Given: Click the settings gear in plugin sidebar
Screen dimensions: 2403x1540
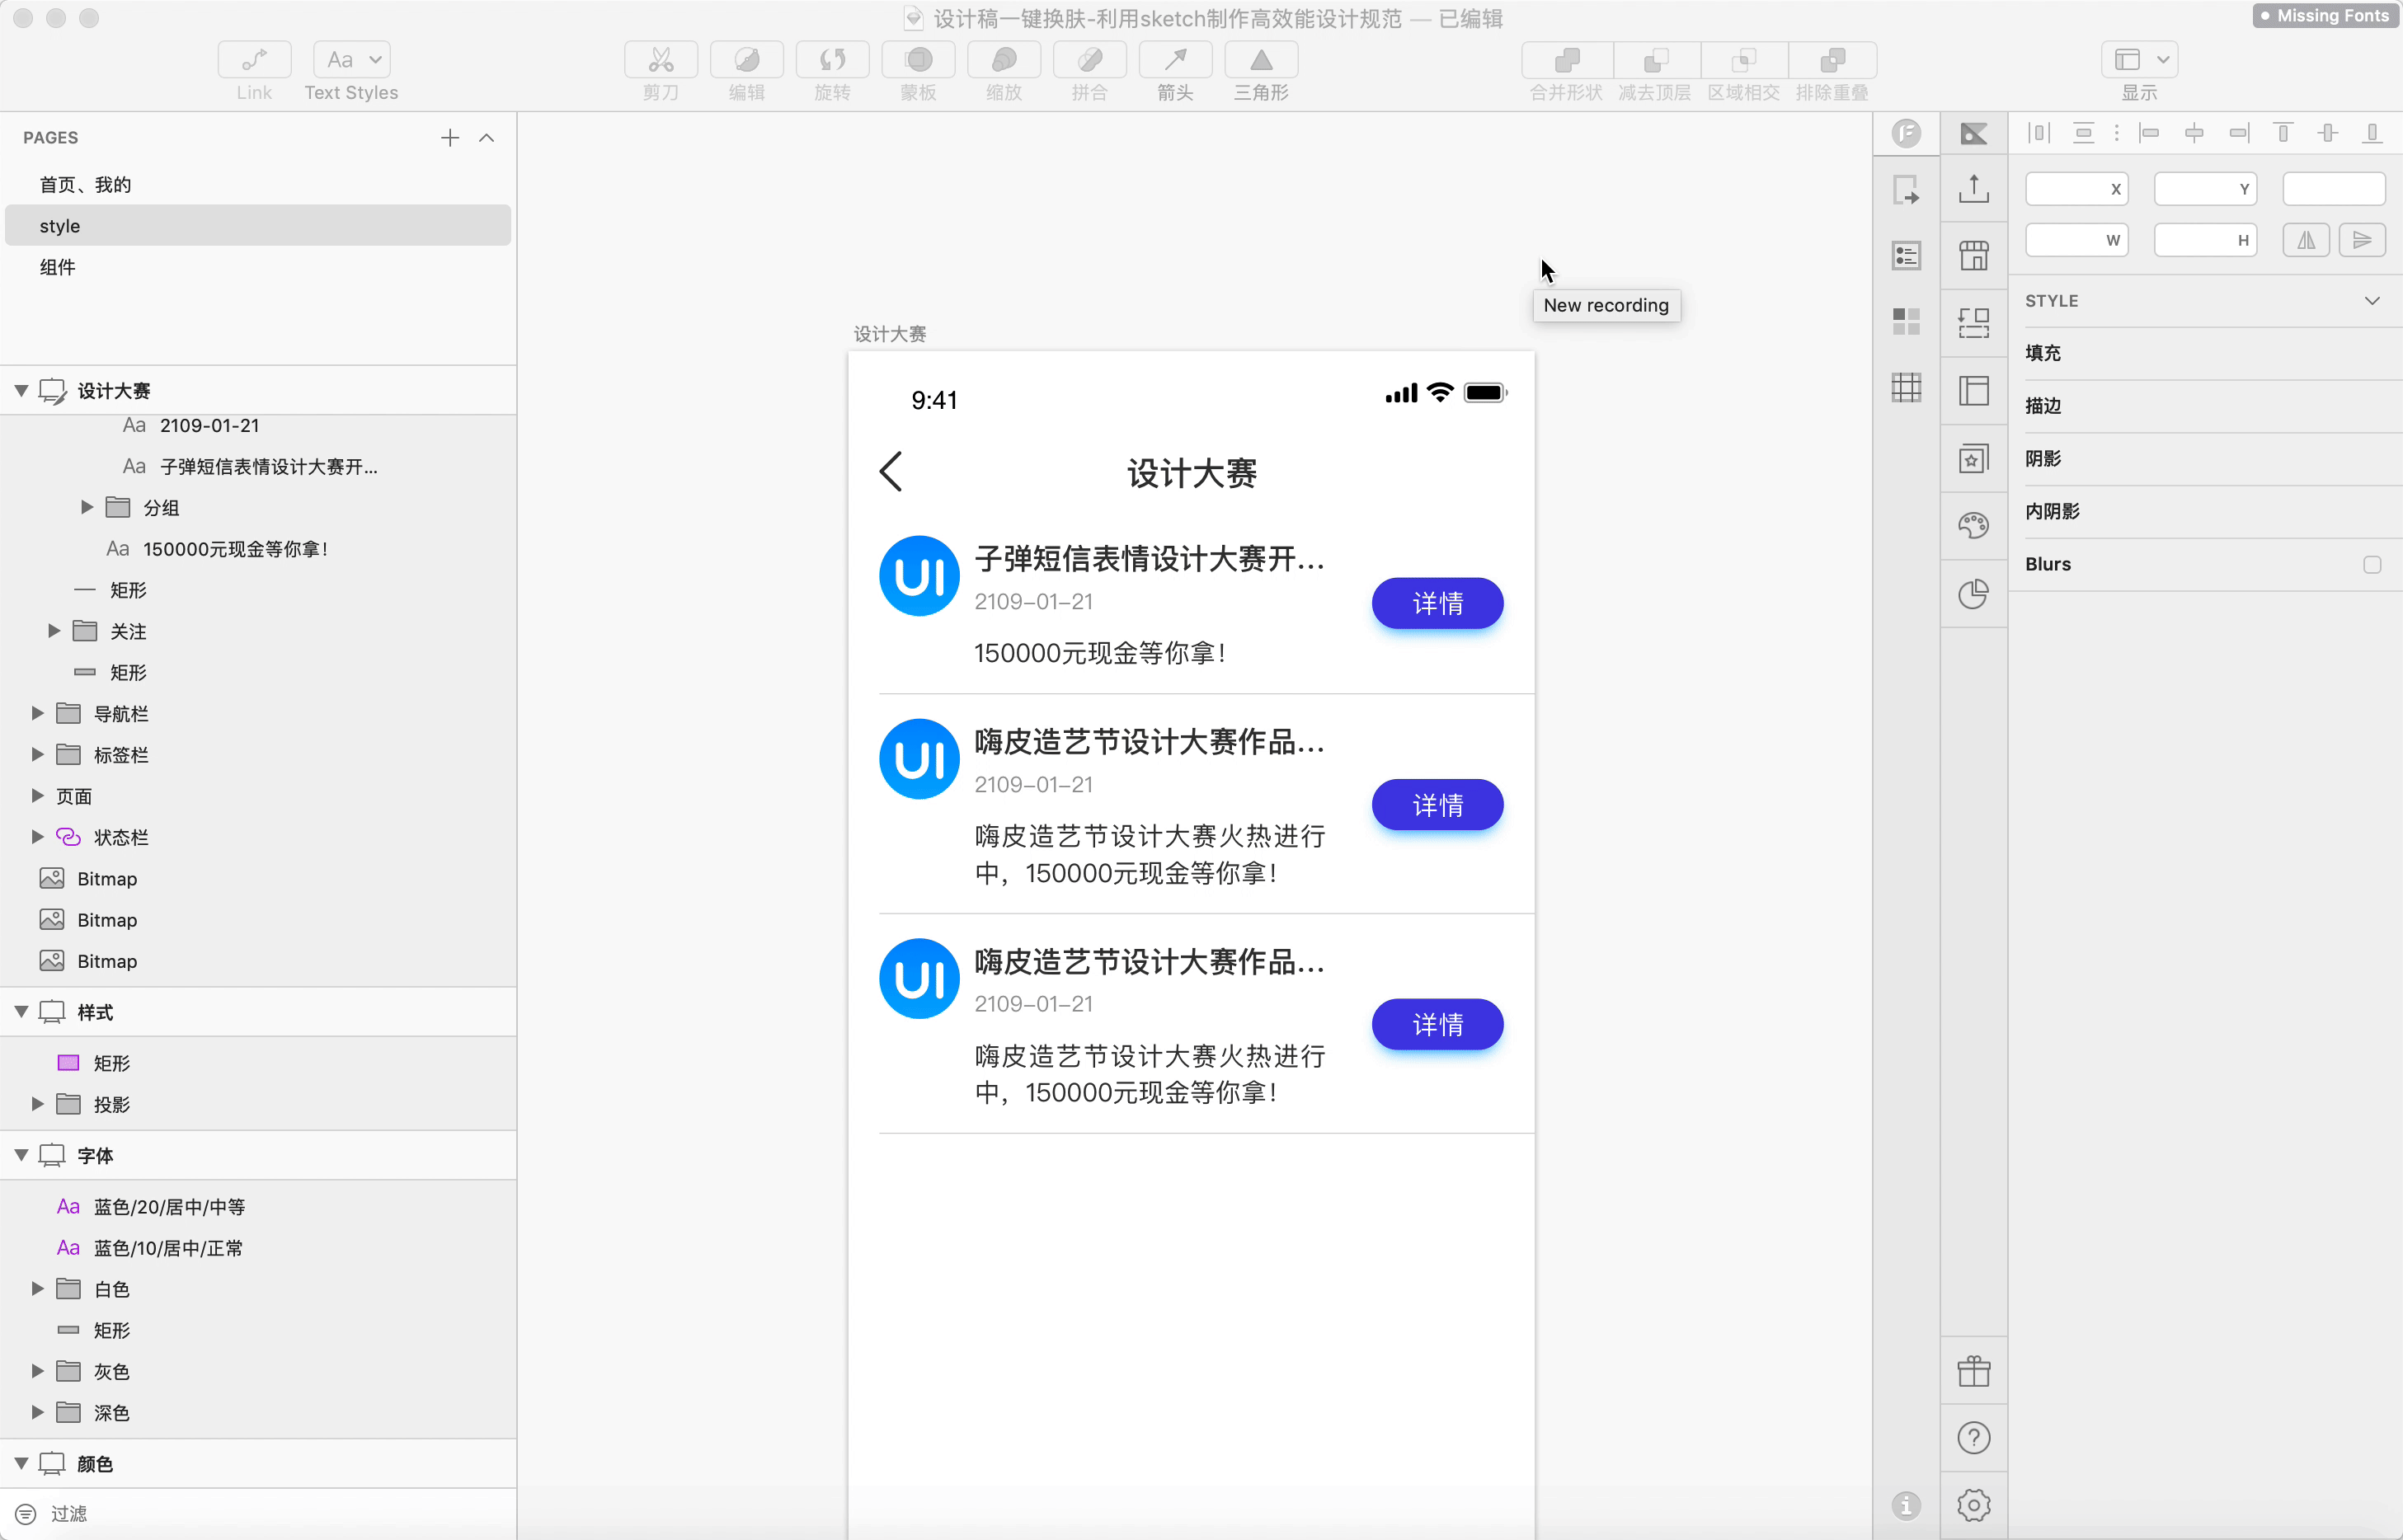Looking at the screenshot, I should [x=1973, y=1505].
